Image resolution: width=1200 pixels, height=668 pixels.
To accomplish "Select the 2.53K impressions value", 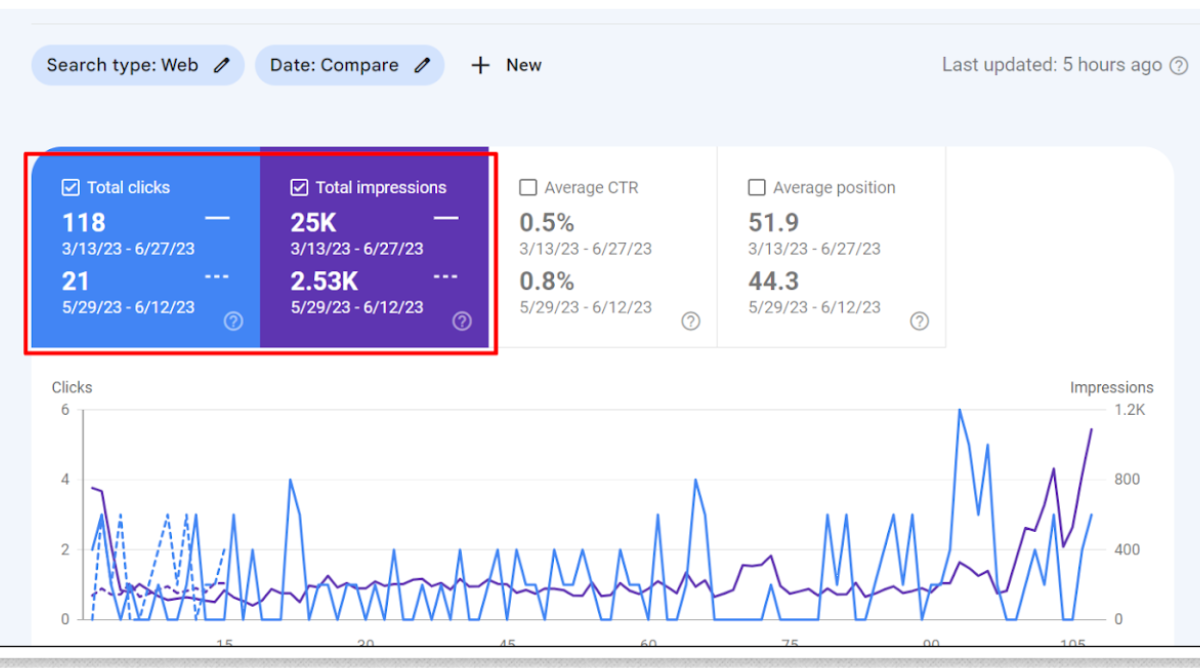I will click(324, 282).
